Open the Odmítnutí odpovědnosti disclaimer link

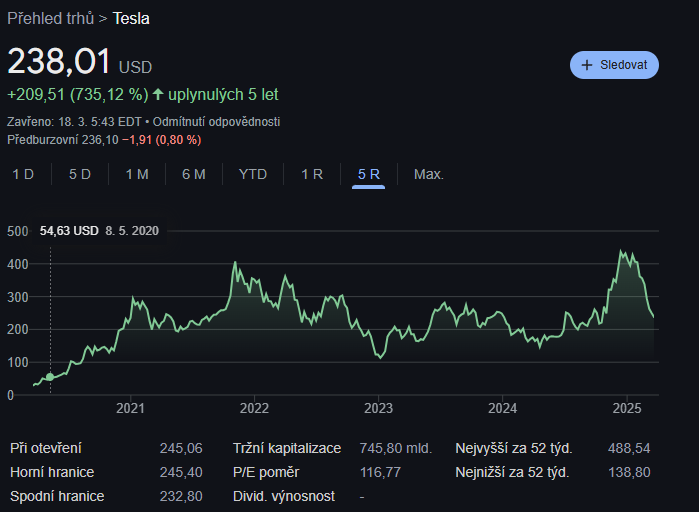pos(216,122)
